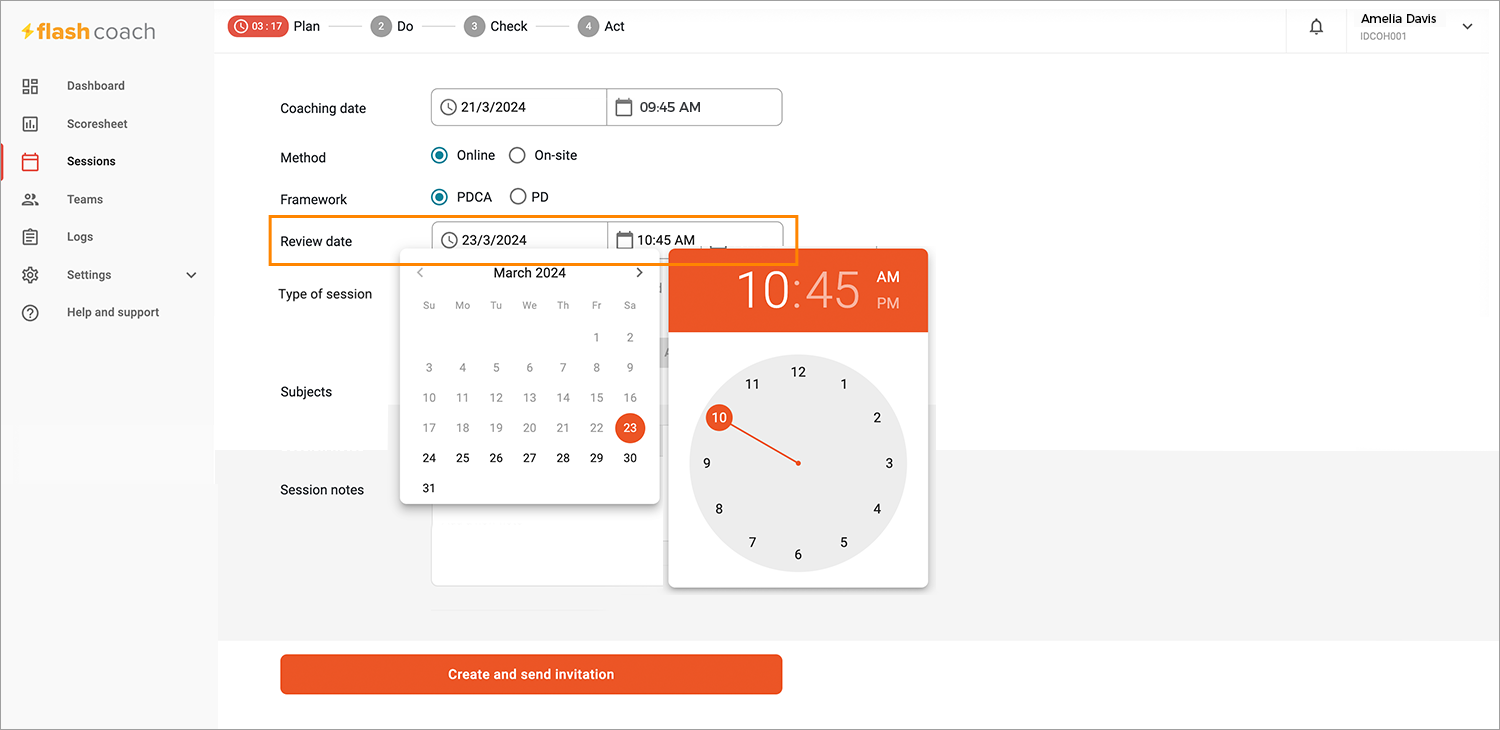This screenshot has height=730, width=1500.
Task: Switch time picker to AM
Action: click(888, 277)
